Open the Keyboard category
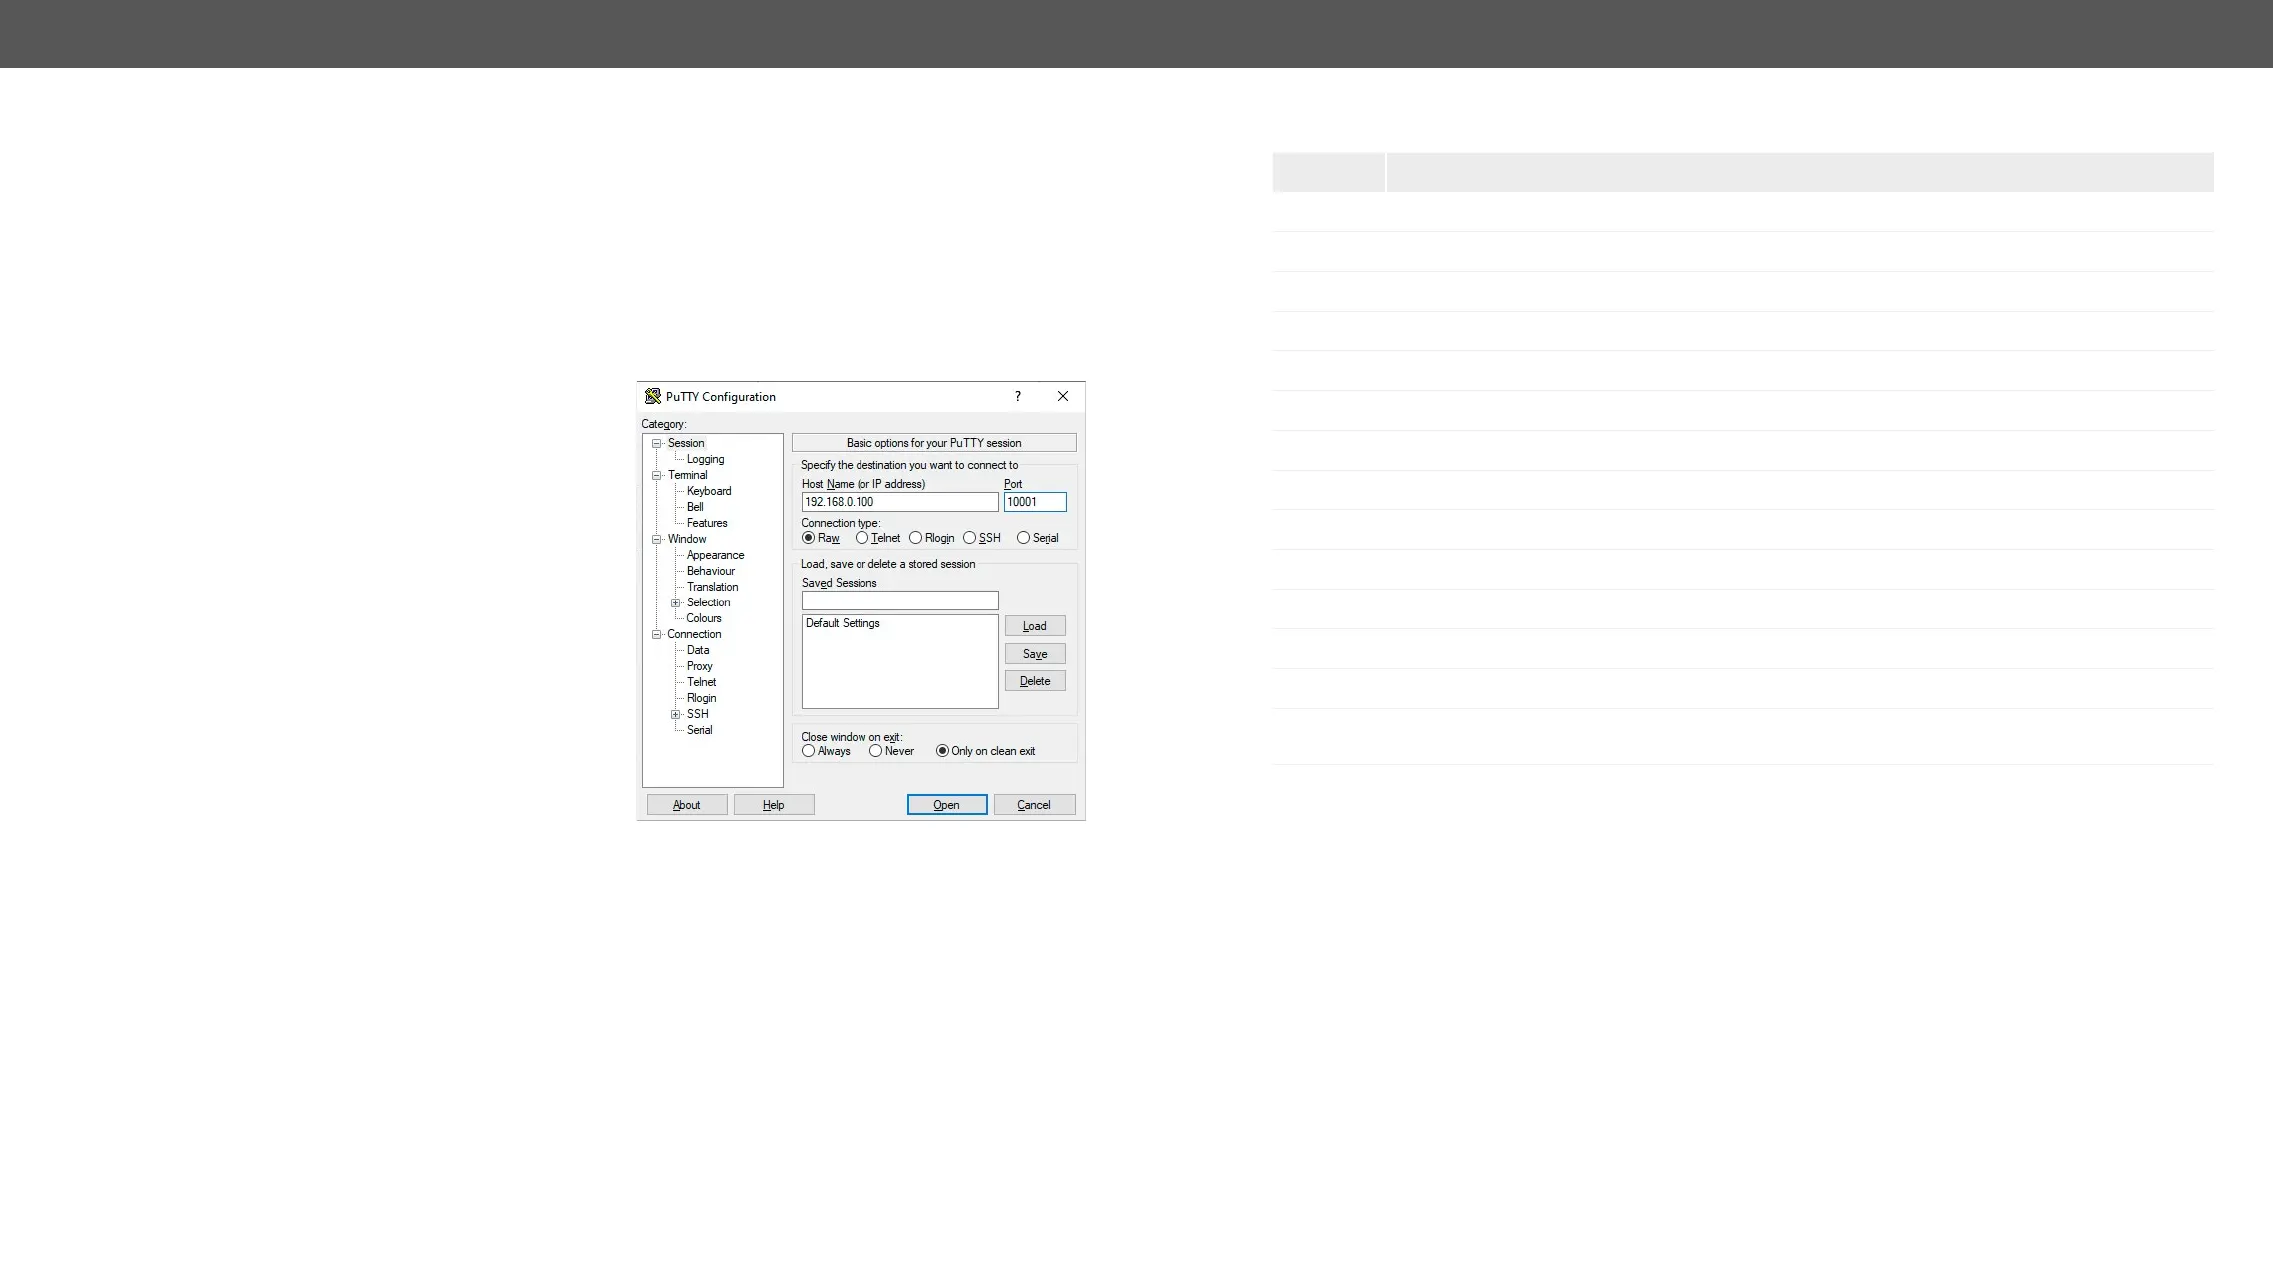 pos(709,491)
